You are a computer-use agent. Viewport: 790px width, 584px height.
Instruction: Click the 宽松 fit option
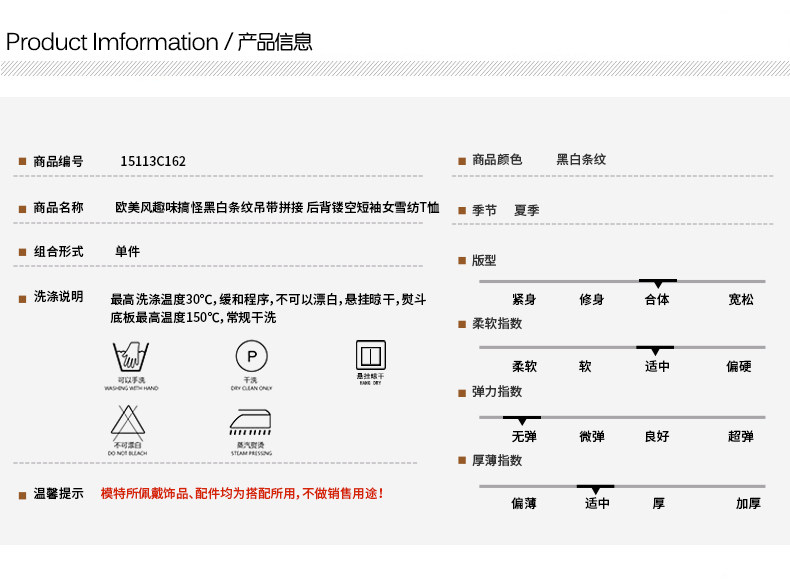741,300
